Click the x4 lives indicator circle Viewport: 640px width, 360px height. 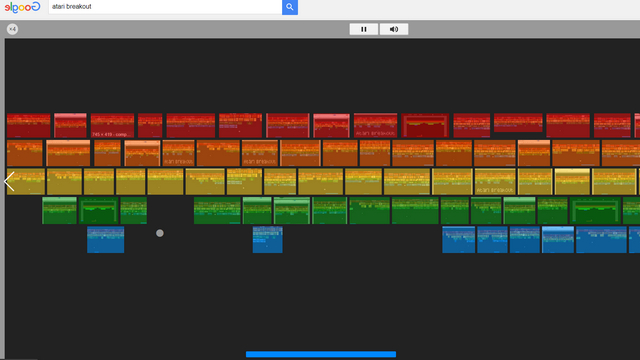(12, 29)
